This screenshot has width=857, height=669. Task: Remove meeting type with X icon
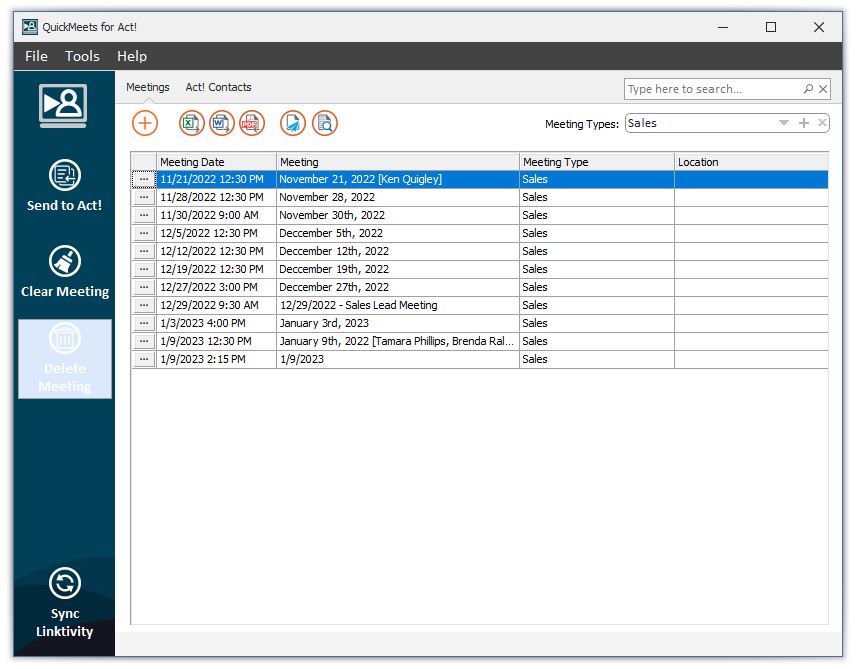click(x=822, y=123)
